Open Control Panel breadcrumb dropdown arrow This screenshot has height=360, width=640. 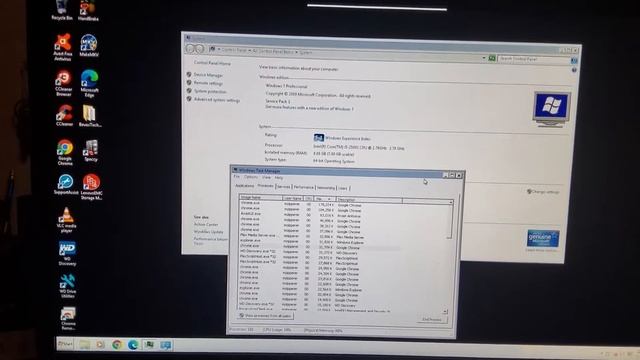tap(249, 50)
